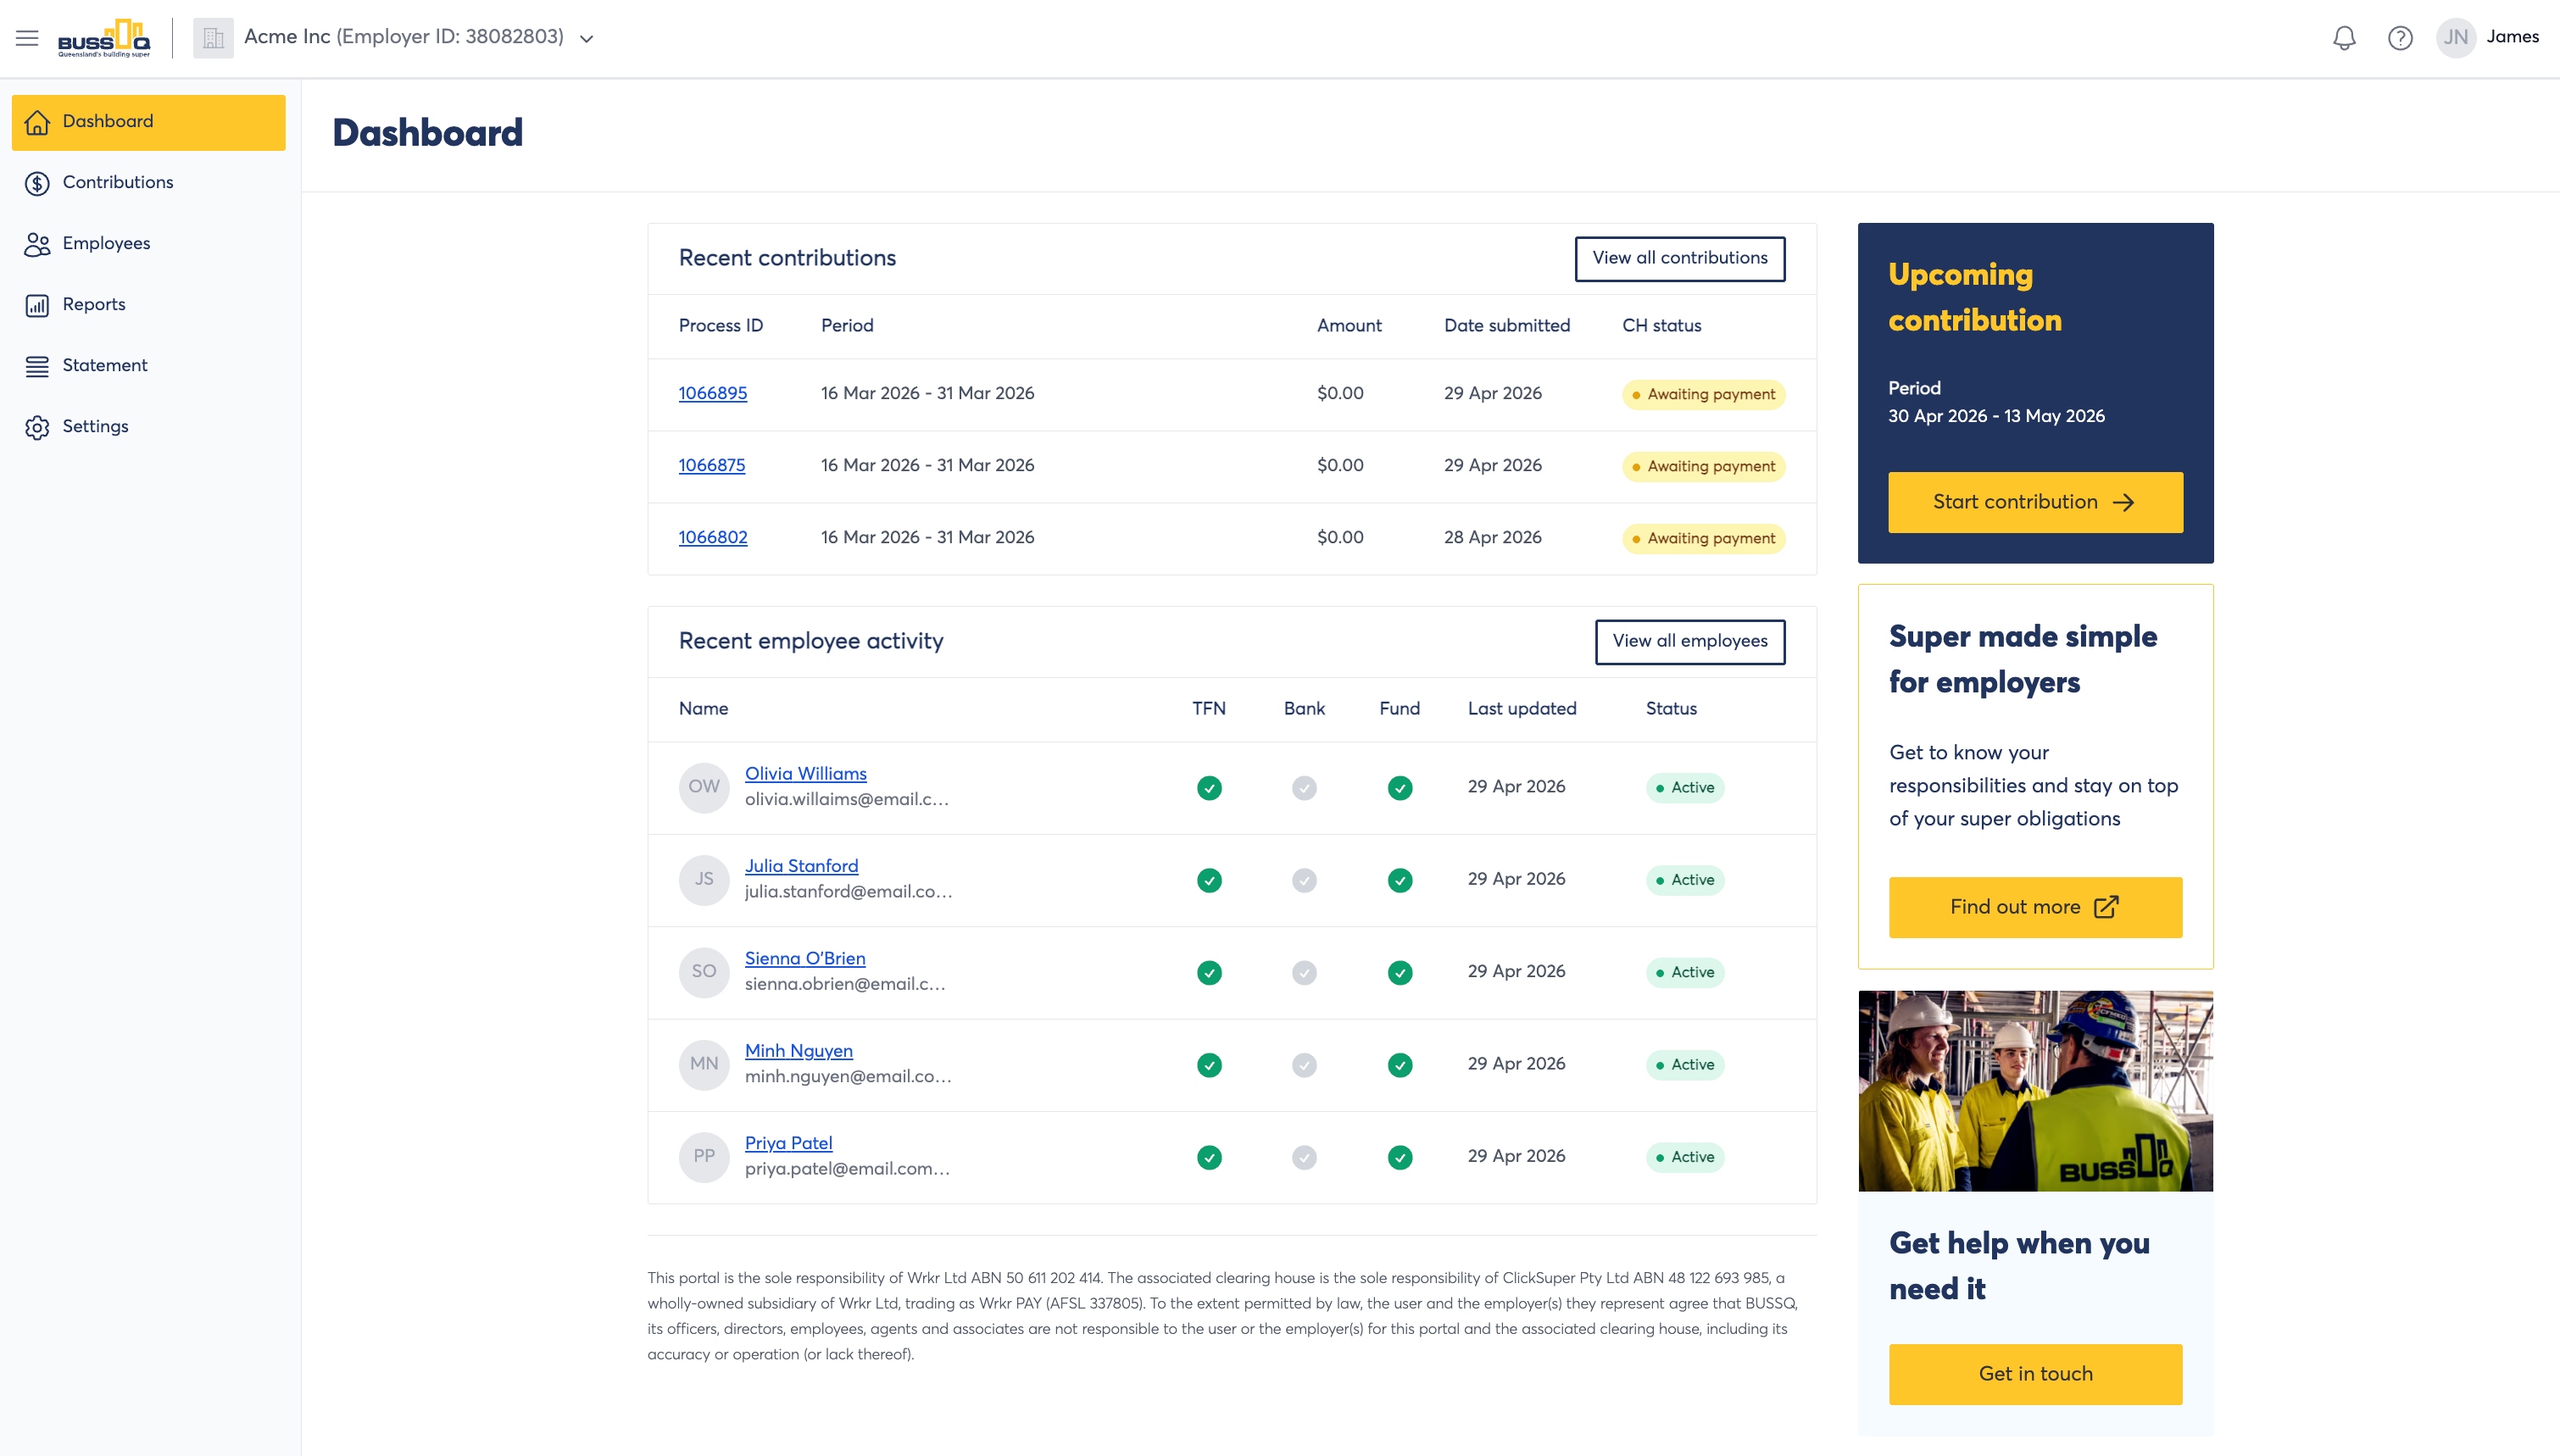This screenshot has width=2560, height=1456.
Task: Expand the Acme Inc employer dropdown chevron
Action: coord(587,39)
